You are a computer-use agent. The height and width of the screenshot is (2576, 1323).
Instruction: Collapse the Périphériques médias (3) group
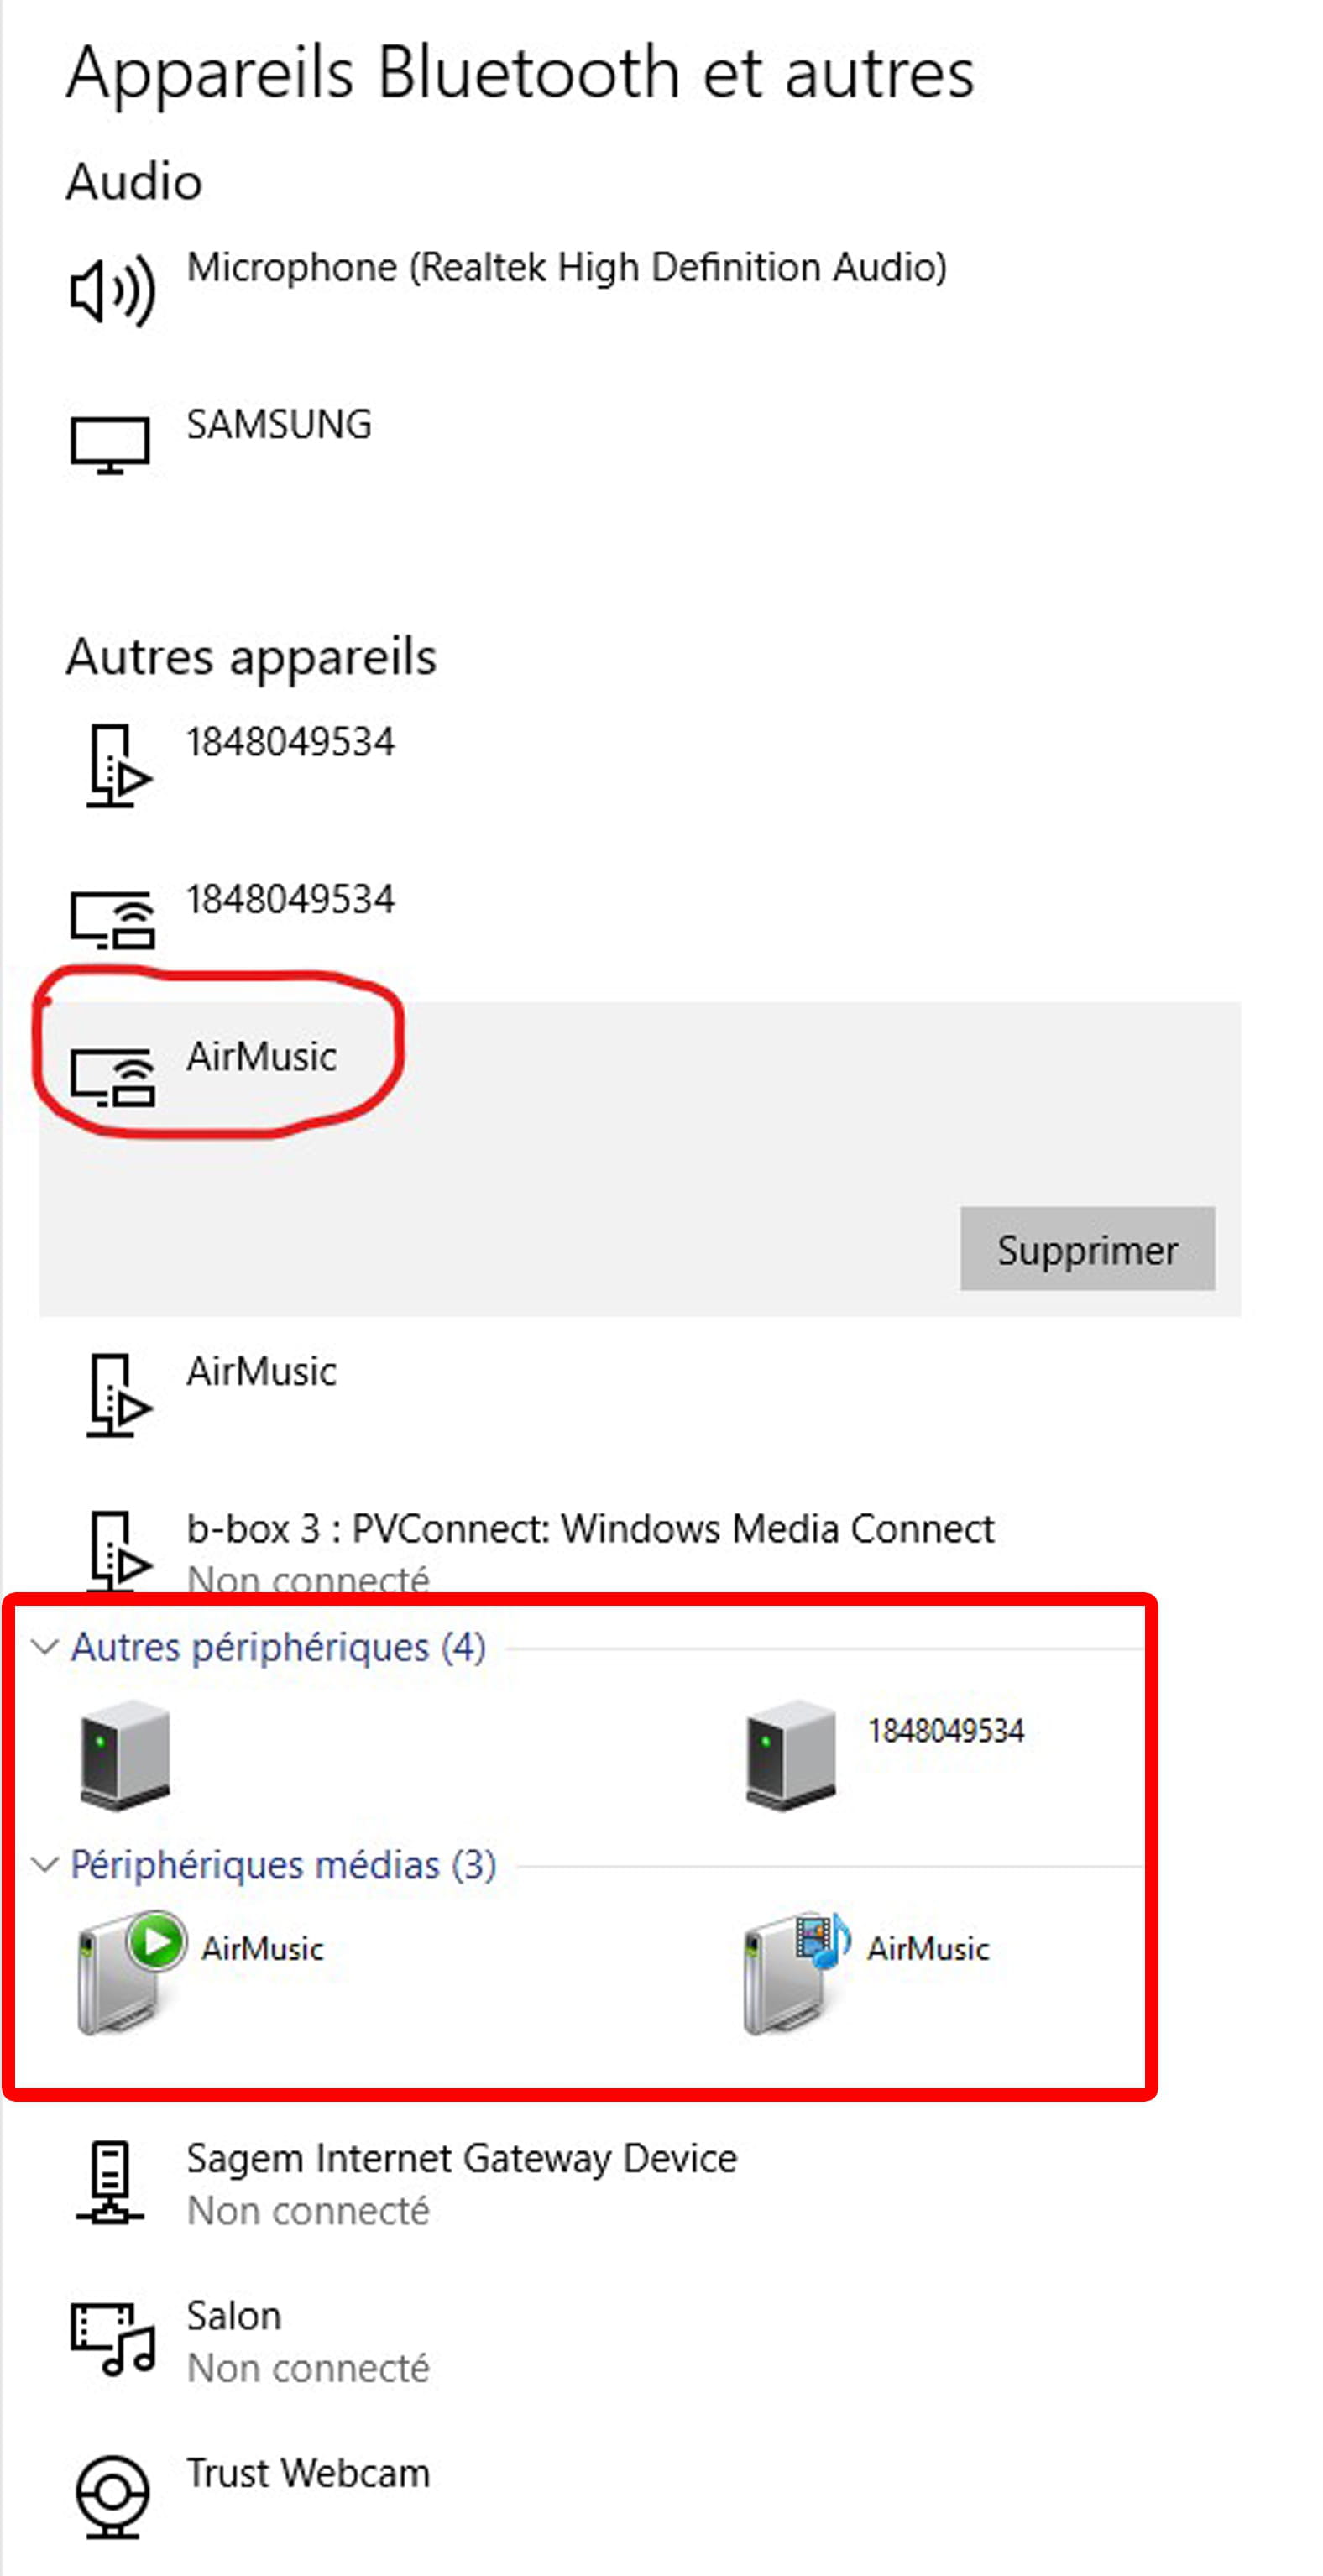pos(44,1864)
